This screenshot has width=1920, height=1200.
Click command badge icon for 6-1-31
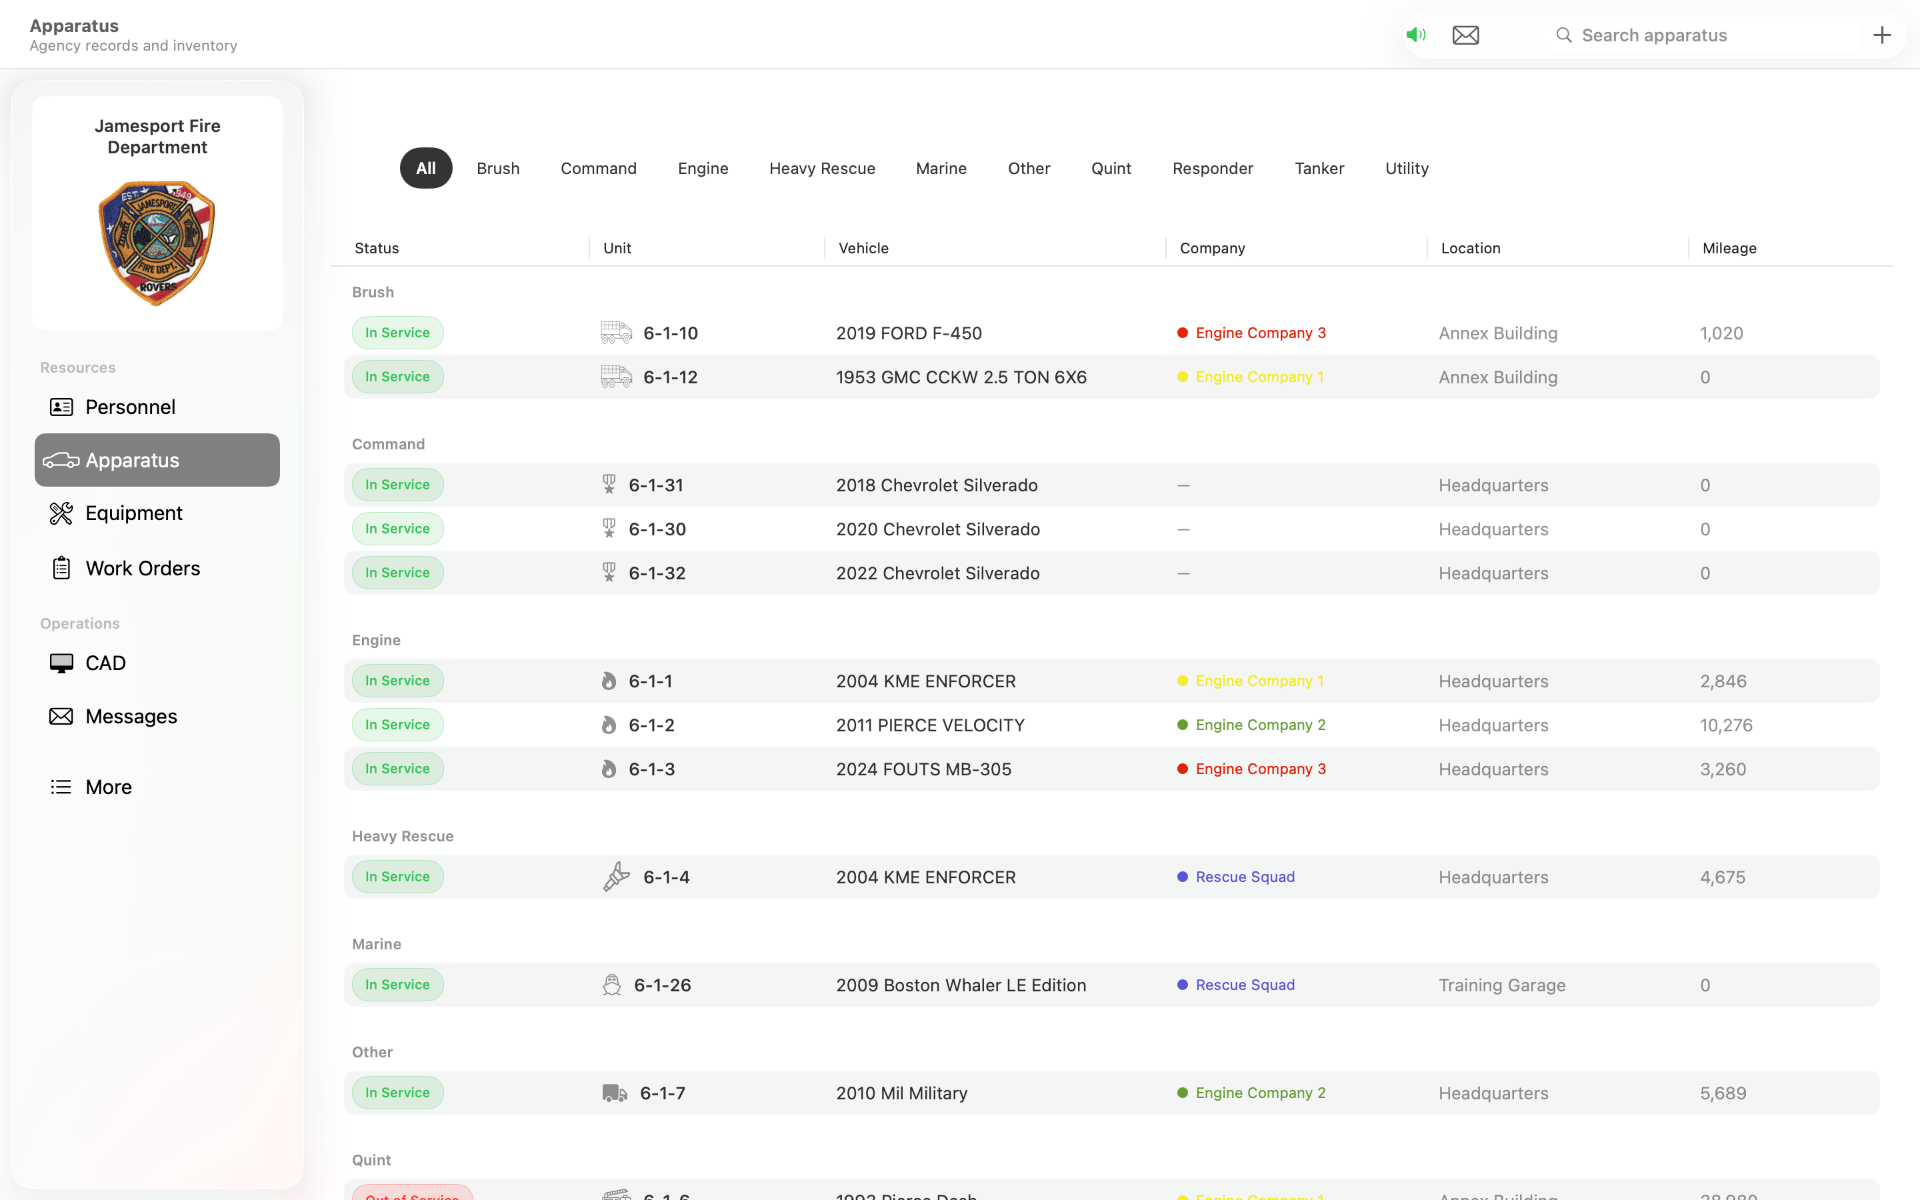[x=609, y=484]
